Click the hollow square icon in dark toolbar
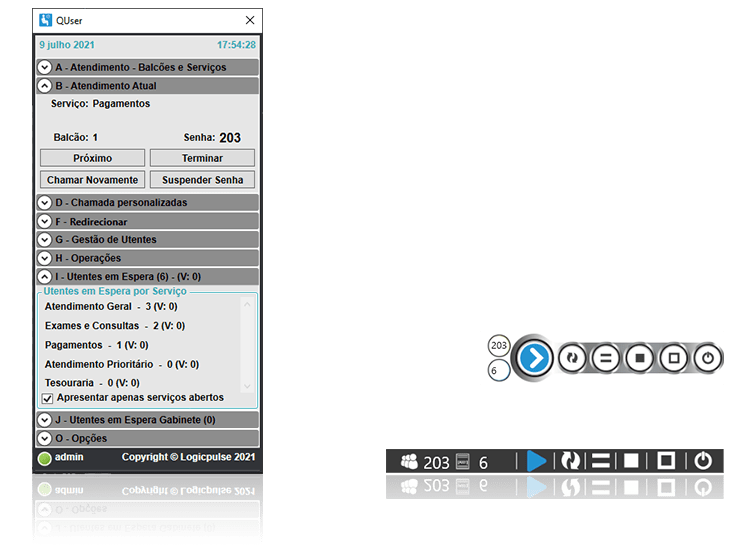The height and width of the screenshot is (550, 756). tap(667, 461)
